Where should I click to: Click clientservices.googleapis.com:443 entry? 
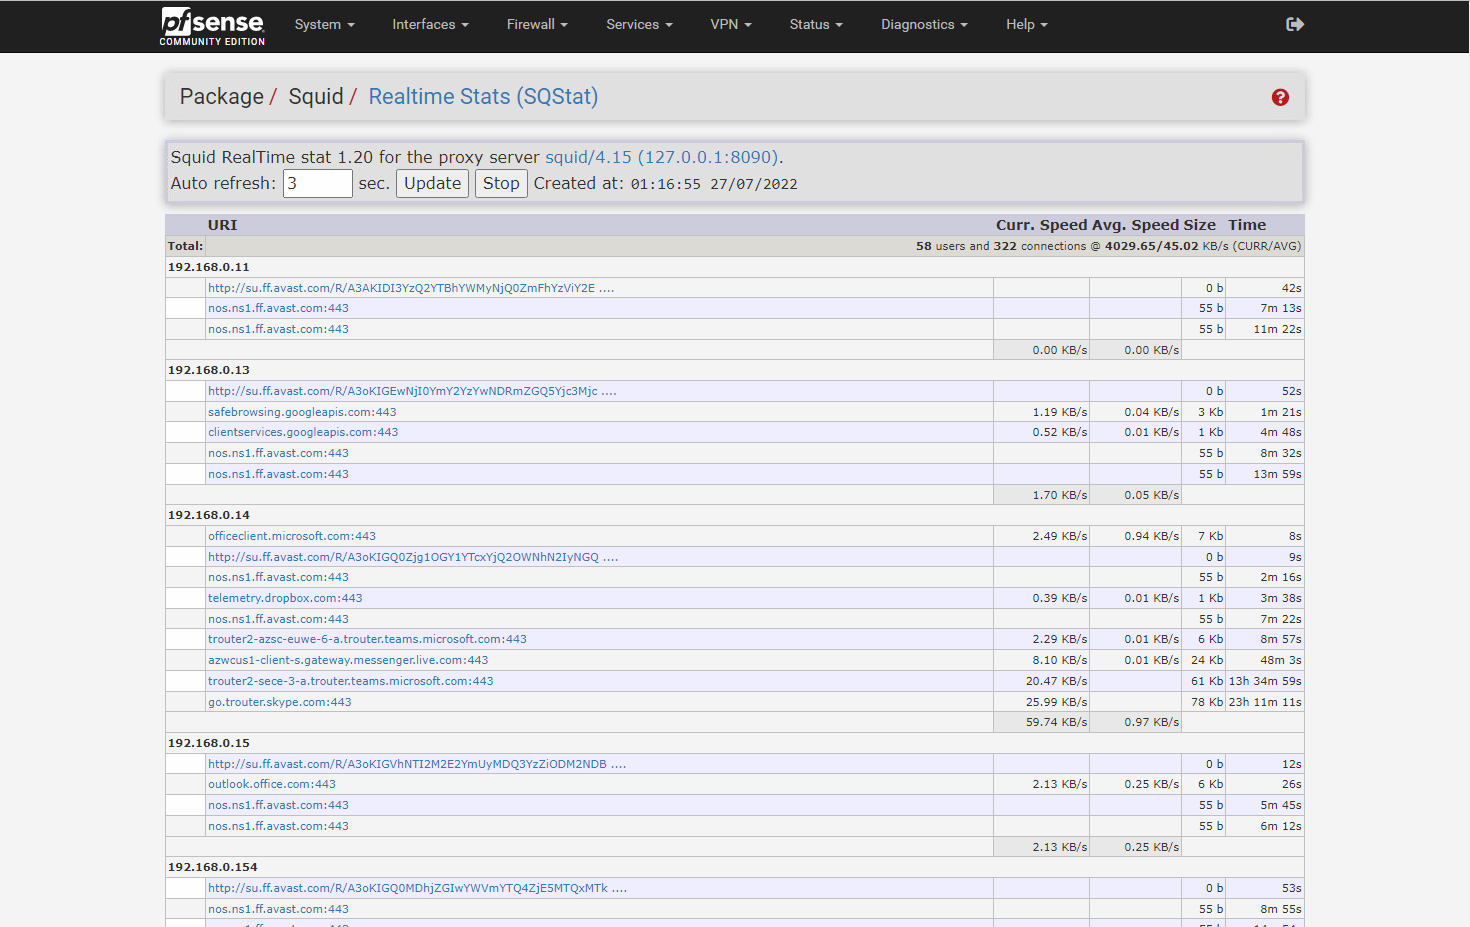[x=303, y=432]
